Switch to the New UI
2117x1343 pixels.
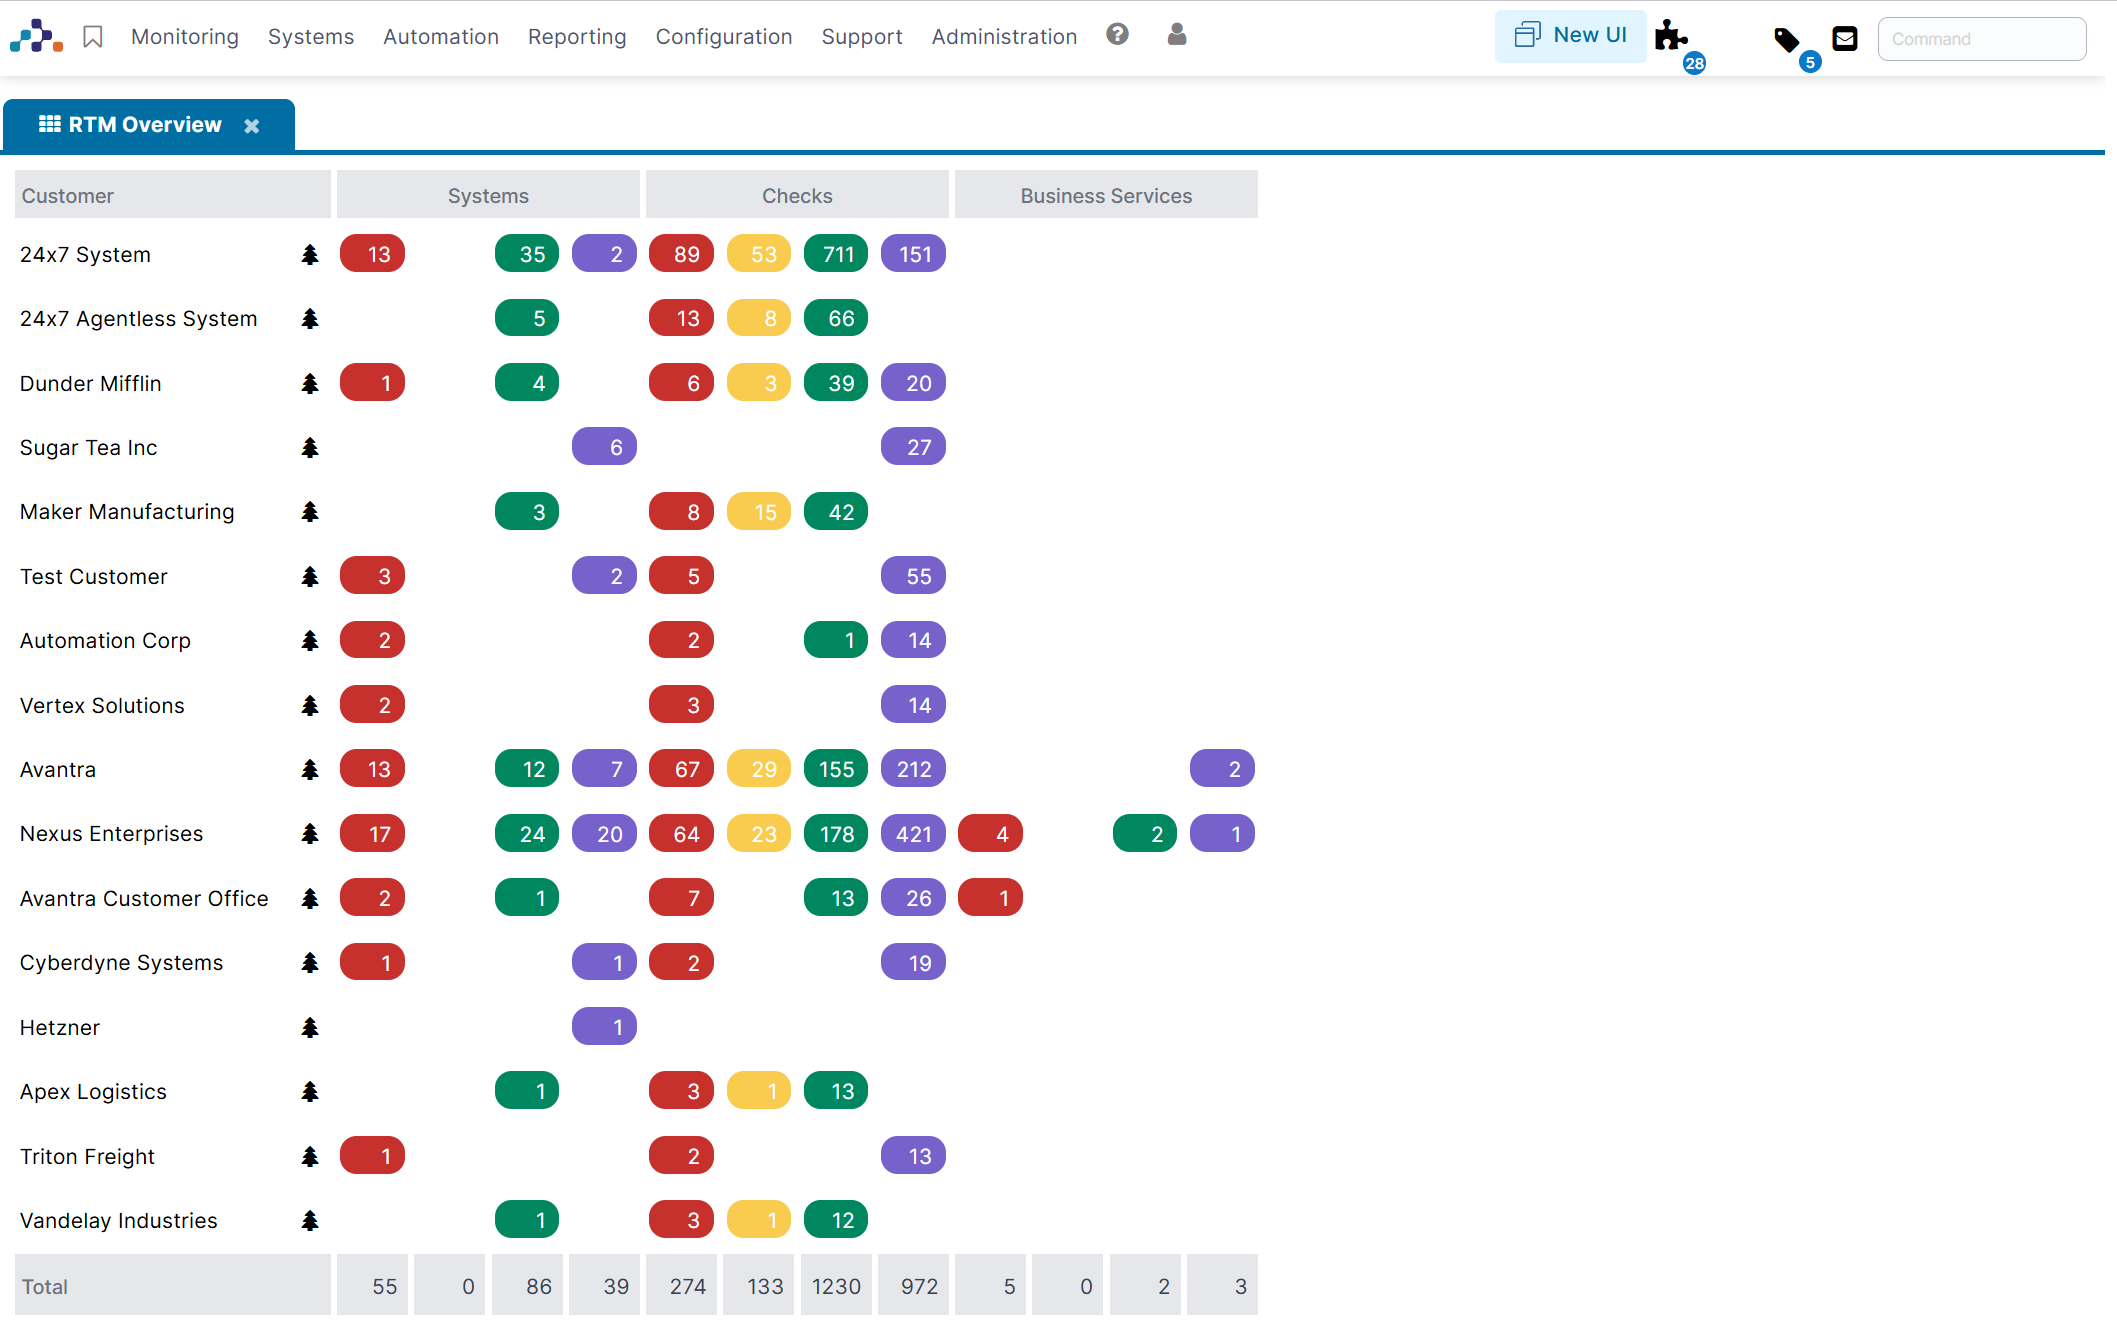coord(1571,36)
